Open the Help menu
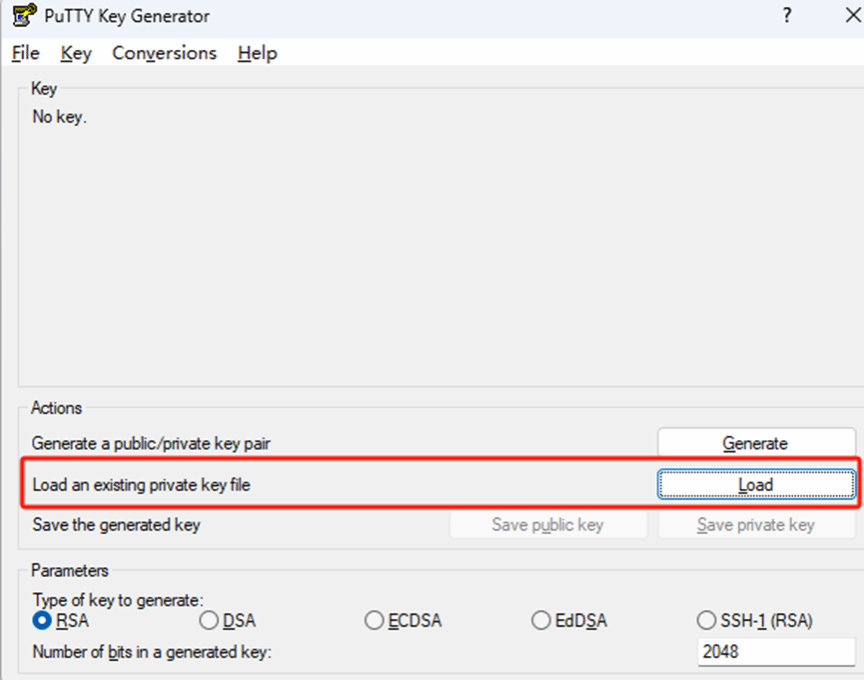Image resolution: width=864 pixels, height=680 pixels. 257,53
